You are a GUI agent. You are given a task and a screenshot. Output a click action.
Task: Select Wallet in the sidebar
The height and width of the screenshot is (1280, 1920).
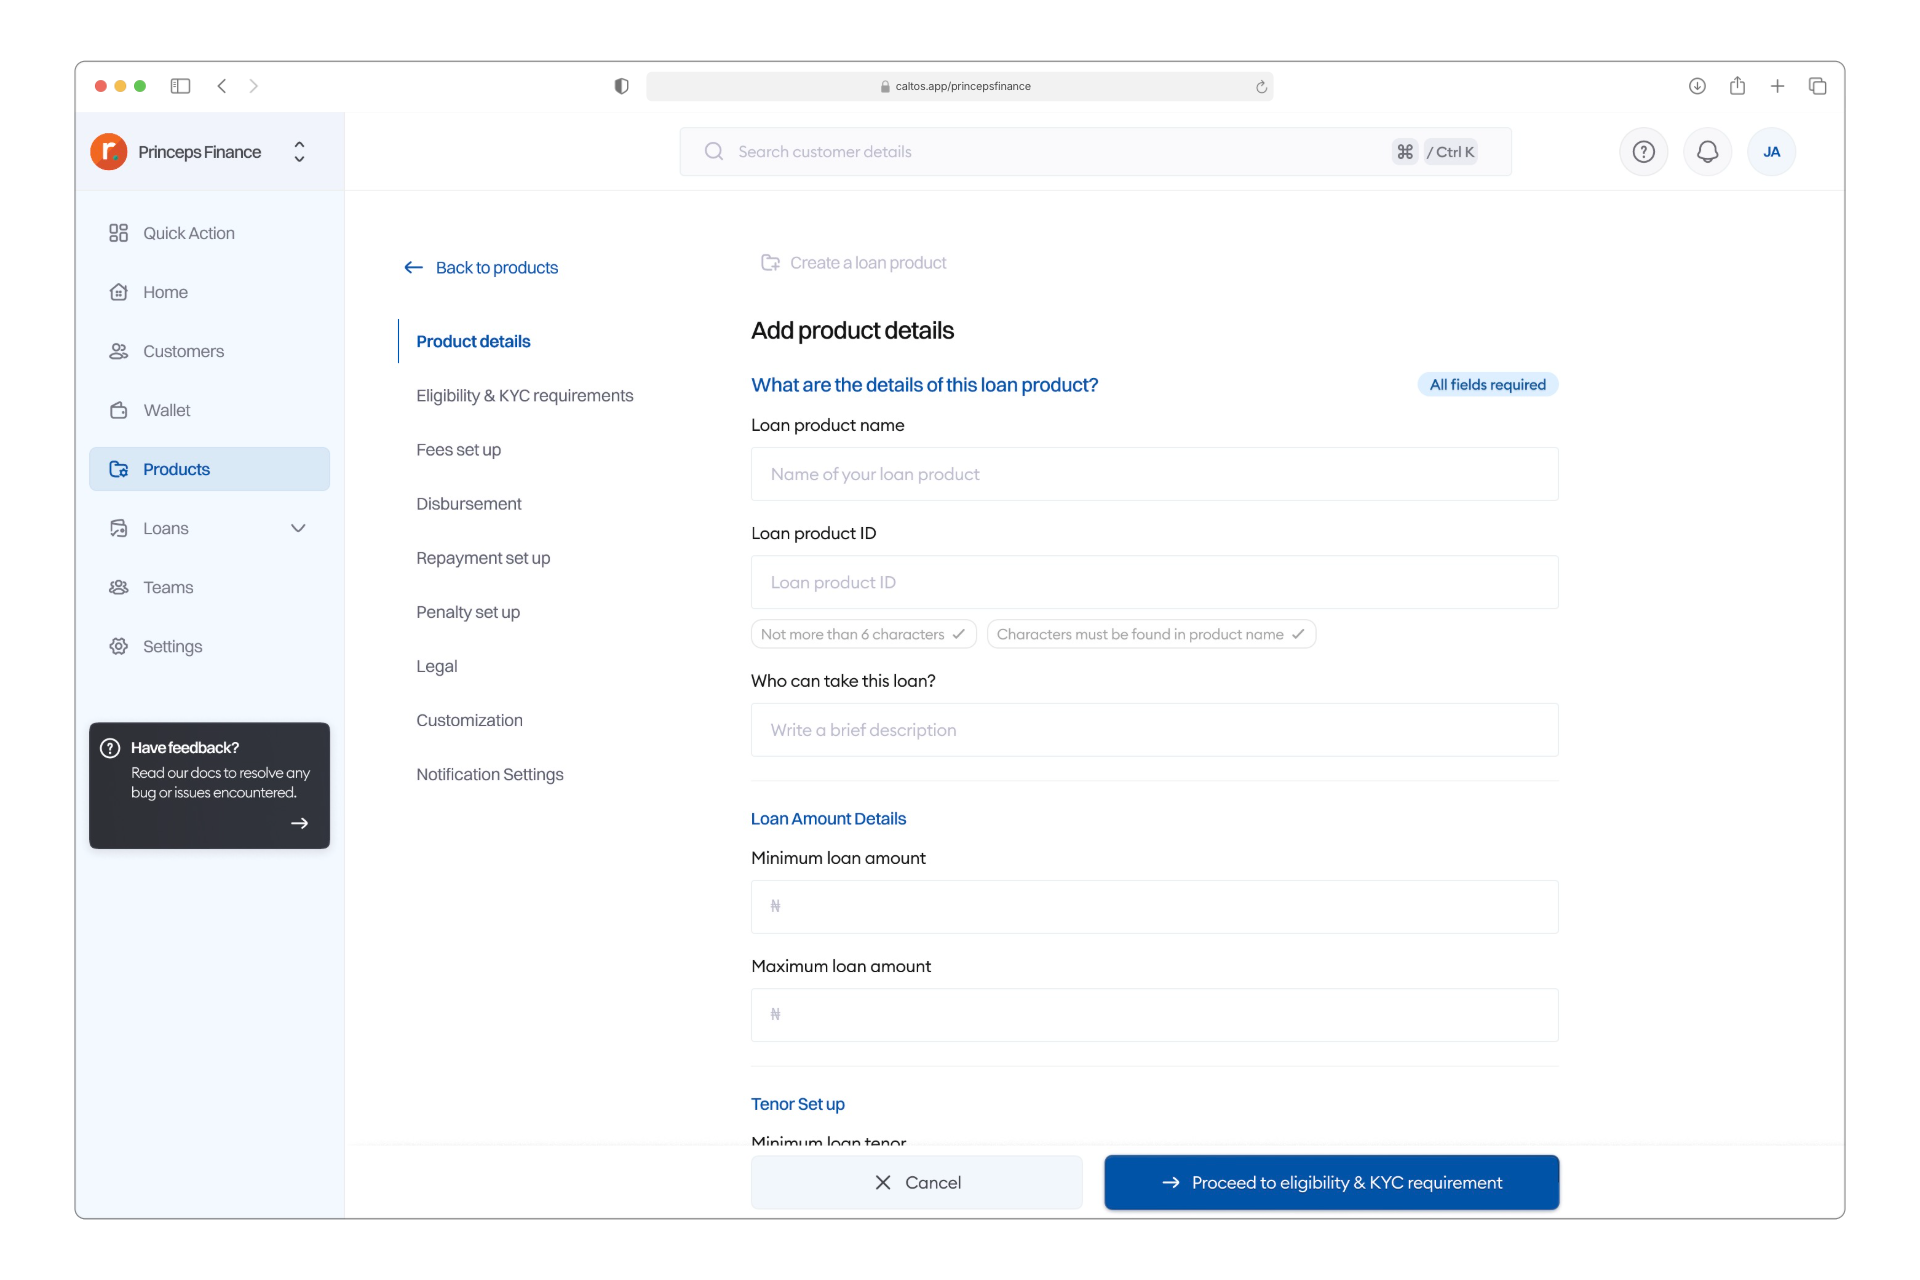click(166, 410)
